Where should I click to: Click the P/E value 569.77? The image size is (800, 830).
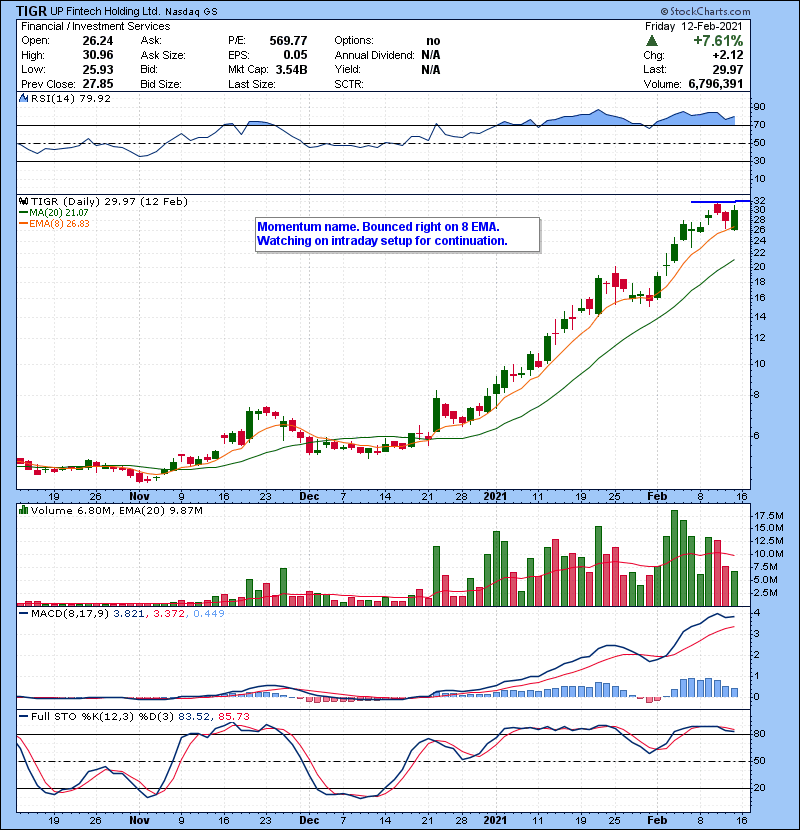[x=288, y=41]
